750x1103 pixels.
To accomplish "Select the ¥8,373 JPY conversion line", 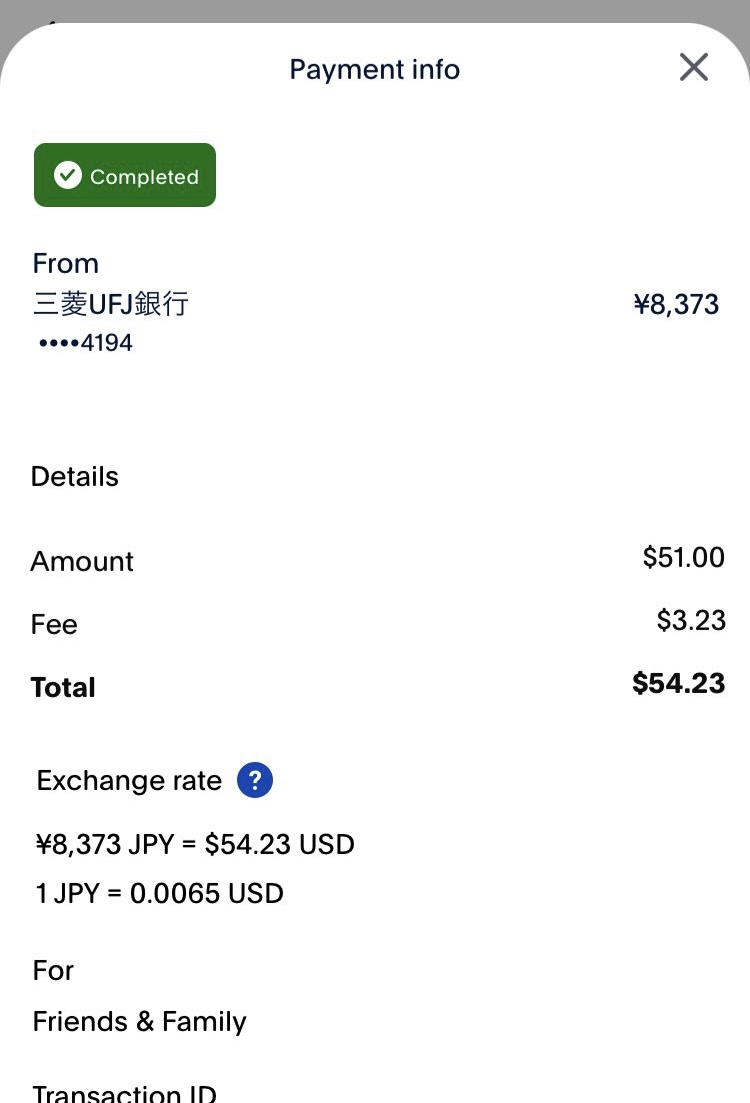I will 195,845.
